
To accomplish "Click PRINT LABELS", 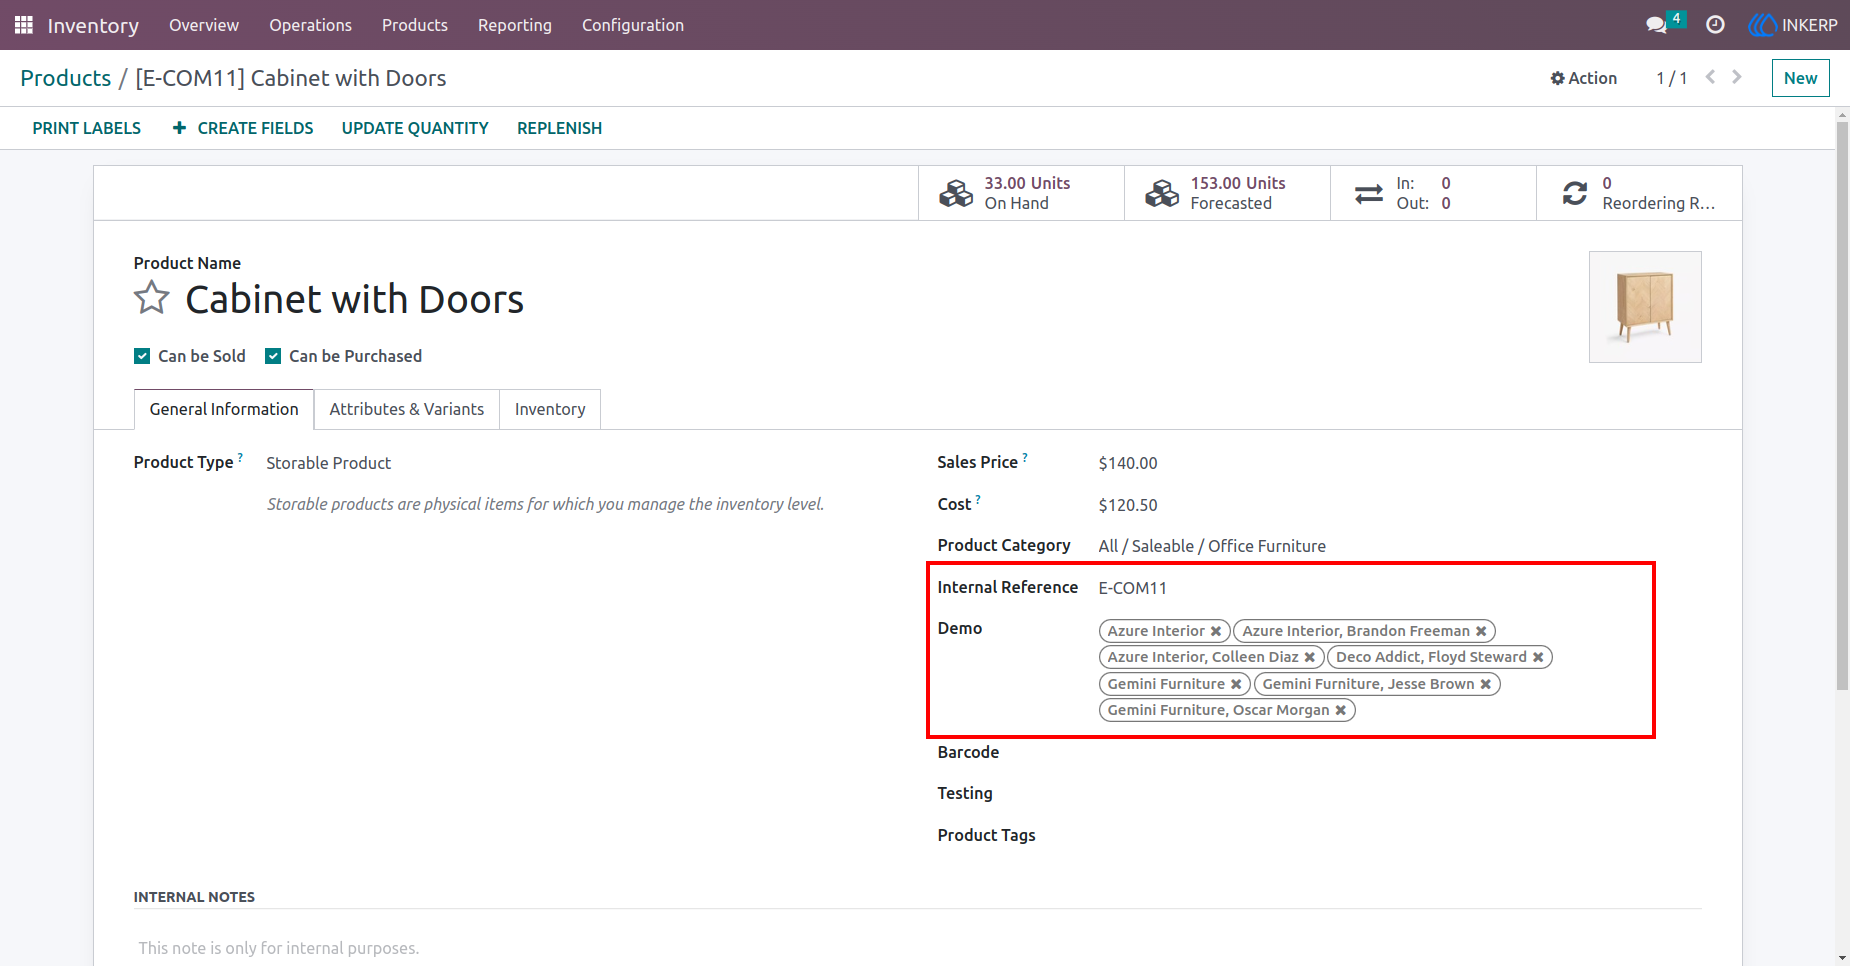I will click(x=87, y=128).
